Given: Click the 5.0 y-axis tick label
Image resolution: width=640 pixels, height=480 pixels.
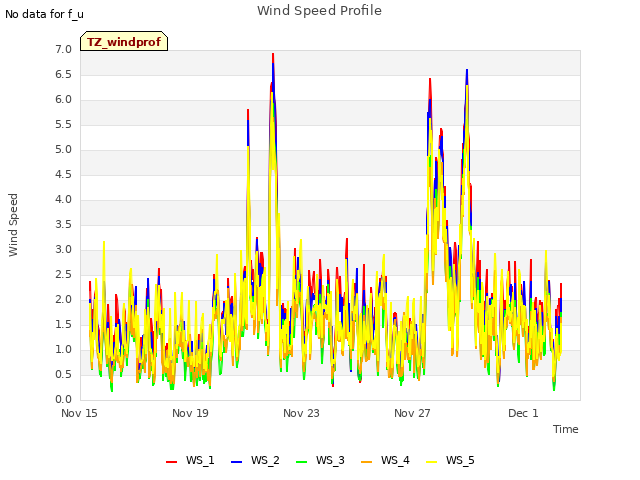Looking at the screenshot, I should pos(63,149).
